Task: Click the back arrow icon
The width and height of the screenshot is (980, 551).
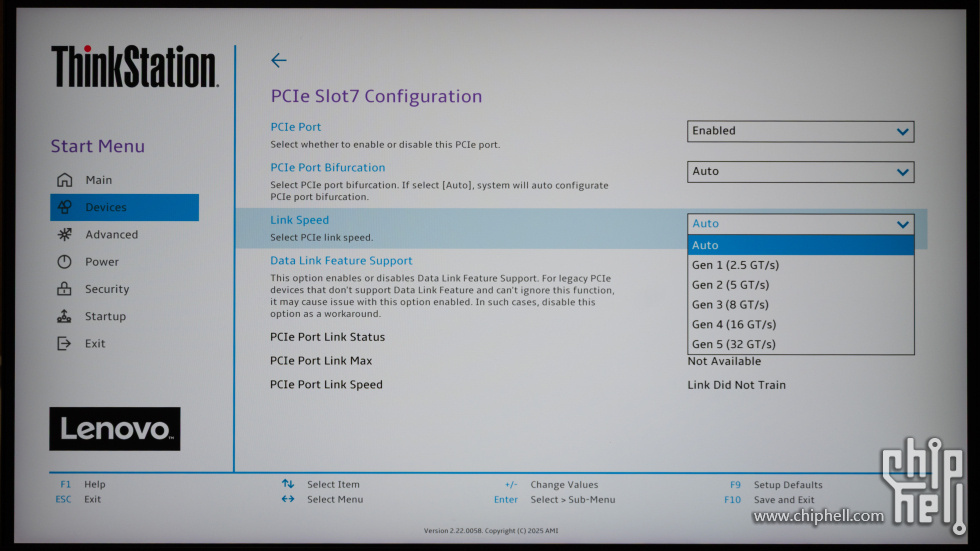Action: 279,61
